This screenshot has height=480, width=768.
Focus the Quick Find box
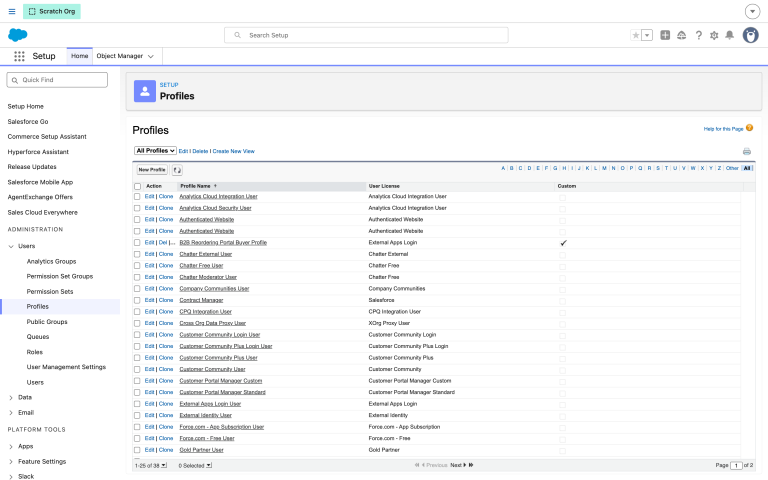57,80
